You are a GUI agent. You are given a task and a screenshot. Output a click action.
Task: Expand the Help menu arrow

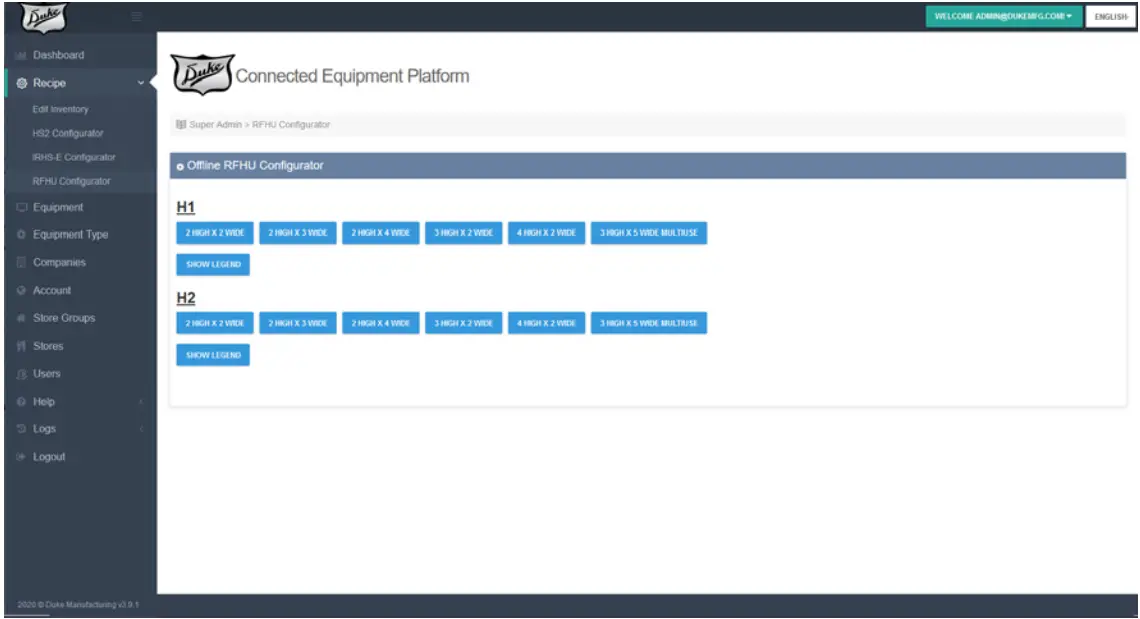[141, 402]
